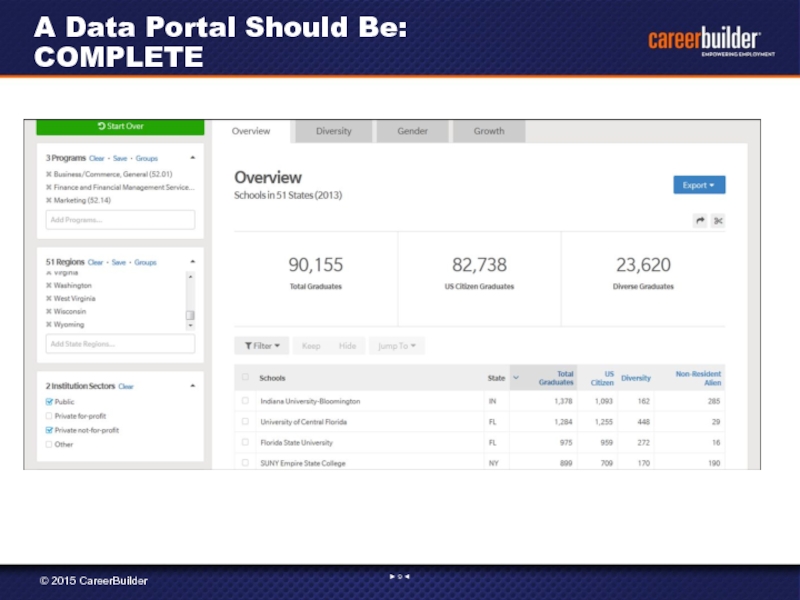The image size is (800, 600).
Task: Remove Wyoming from the regions list
Action: 49,324
